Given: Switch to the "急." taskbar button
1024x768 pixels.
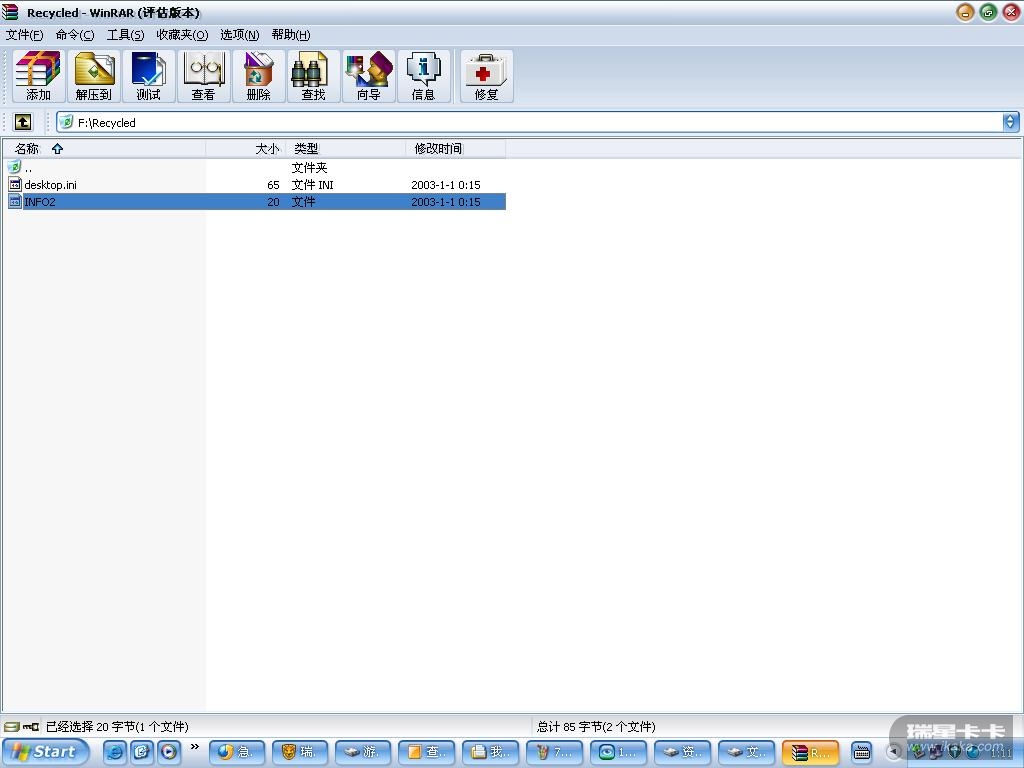Looking at the screenshot, I should (237, 752).
